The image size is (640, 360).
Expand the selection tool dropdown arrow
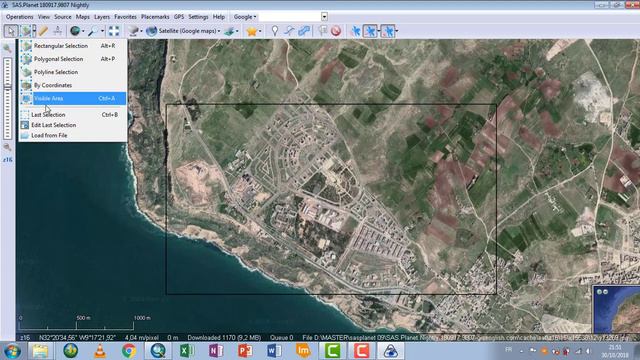(34, 31)
